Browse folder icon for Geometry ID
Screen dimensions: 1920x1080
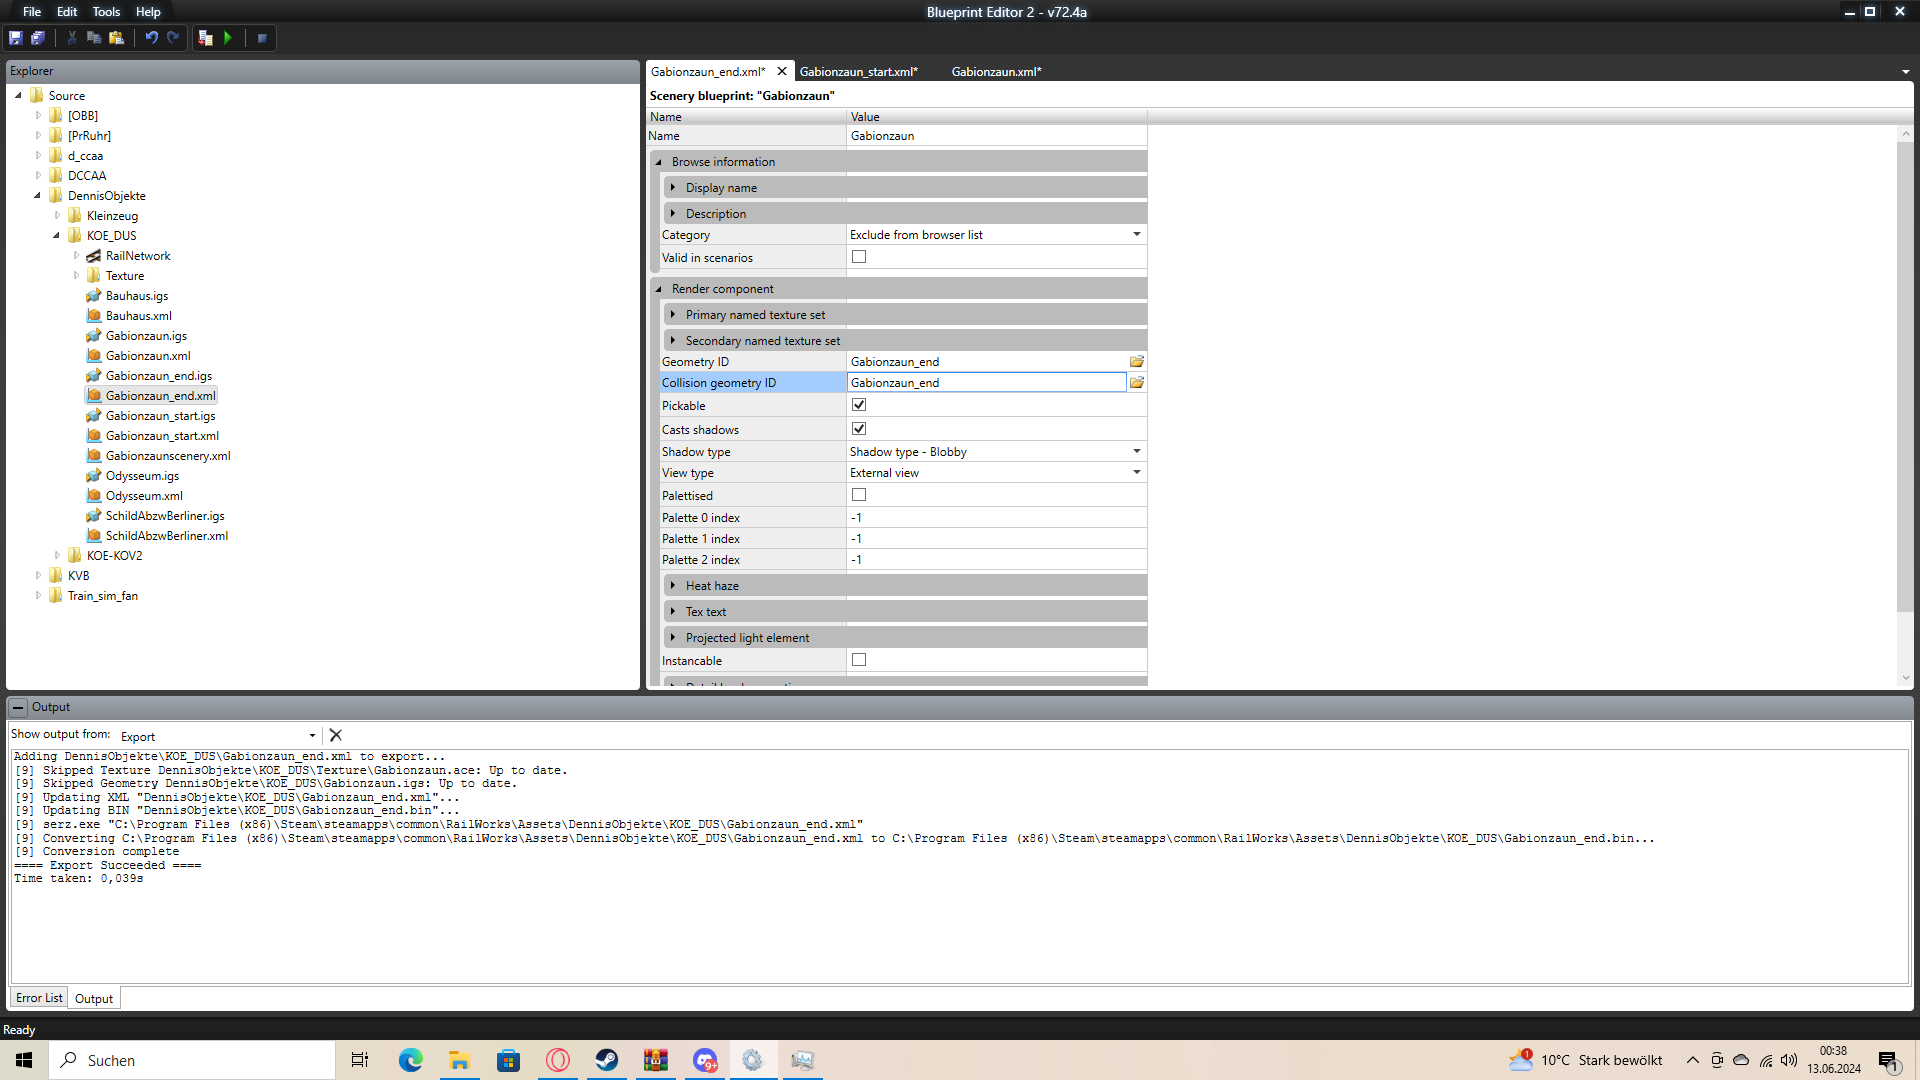click(x=1136, y=362)
